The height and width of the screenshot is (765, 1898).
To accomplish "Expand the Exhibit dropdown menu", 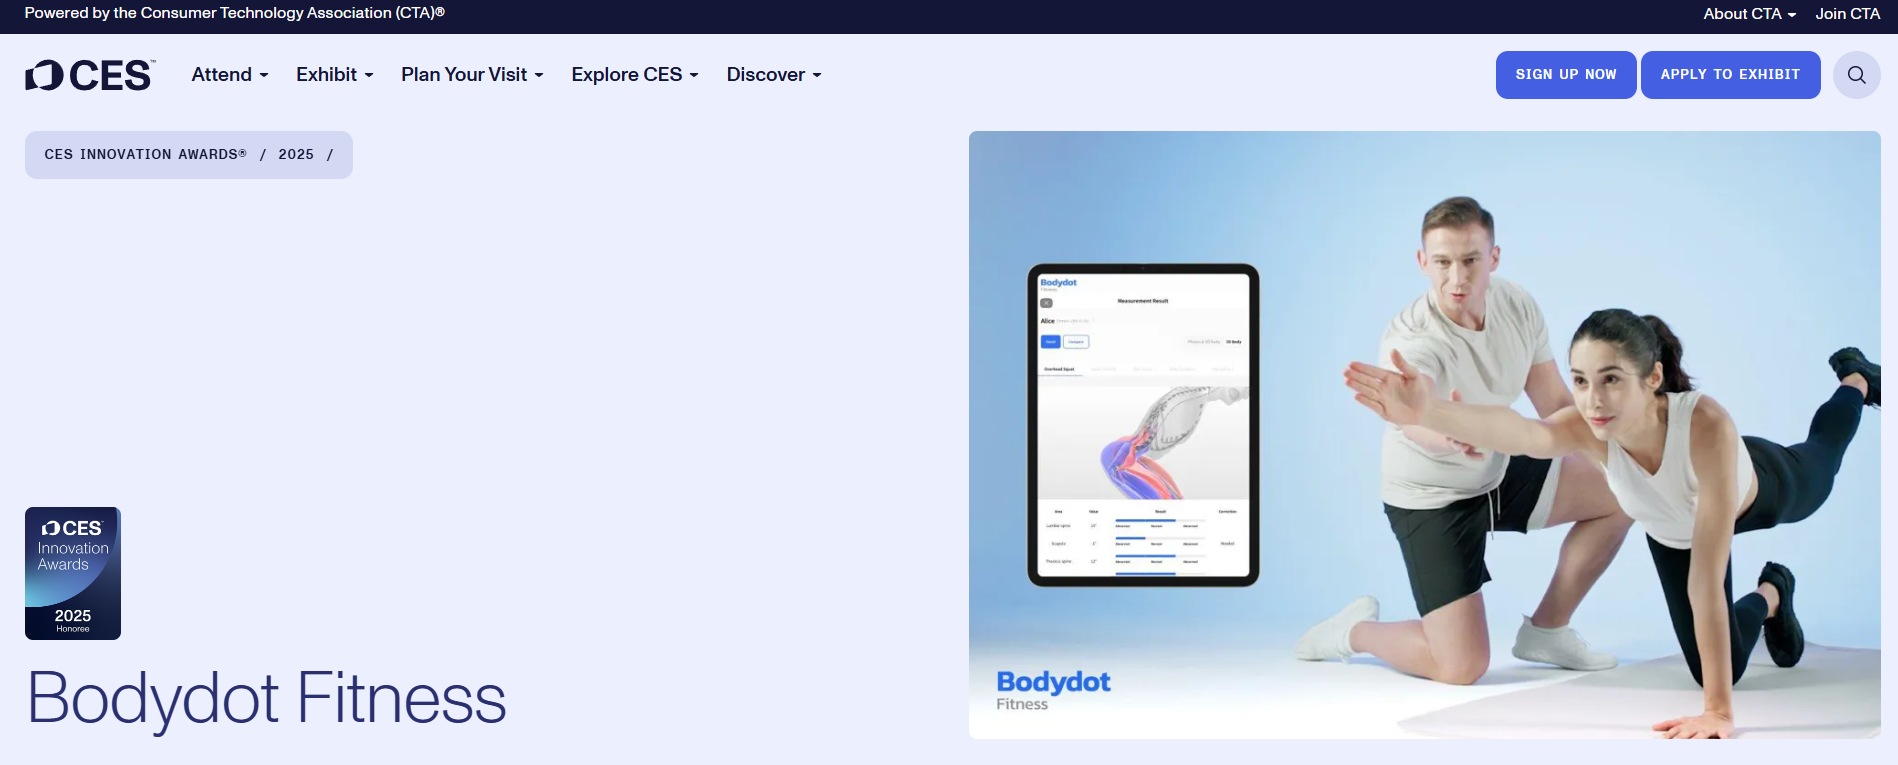I will point(335,75).
